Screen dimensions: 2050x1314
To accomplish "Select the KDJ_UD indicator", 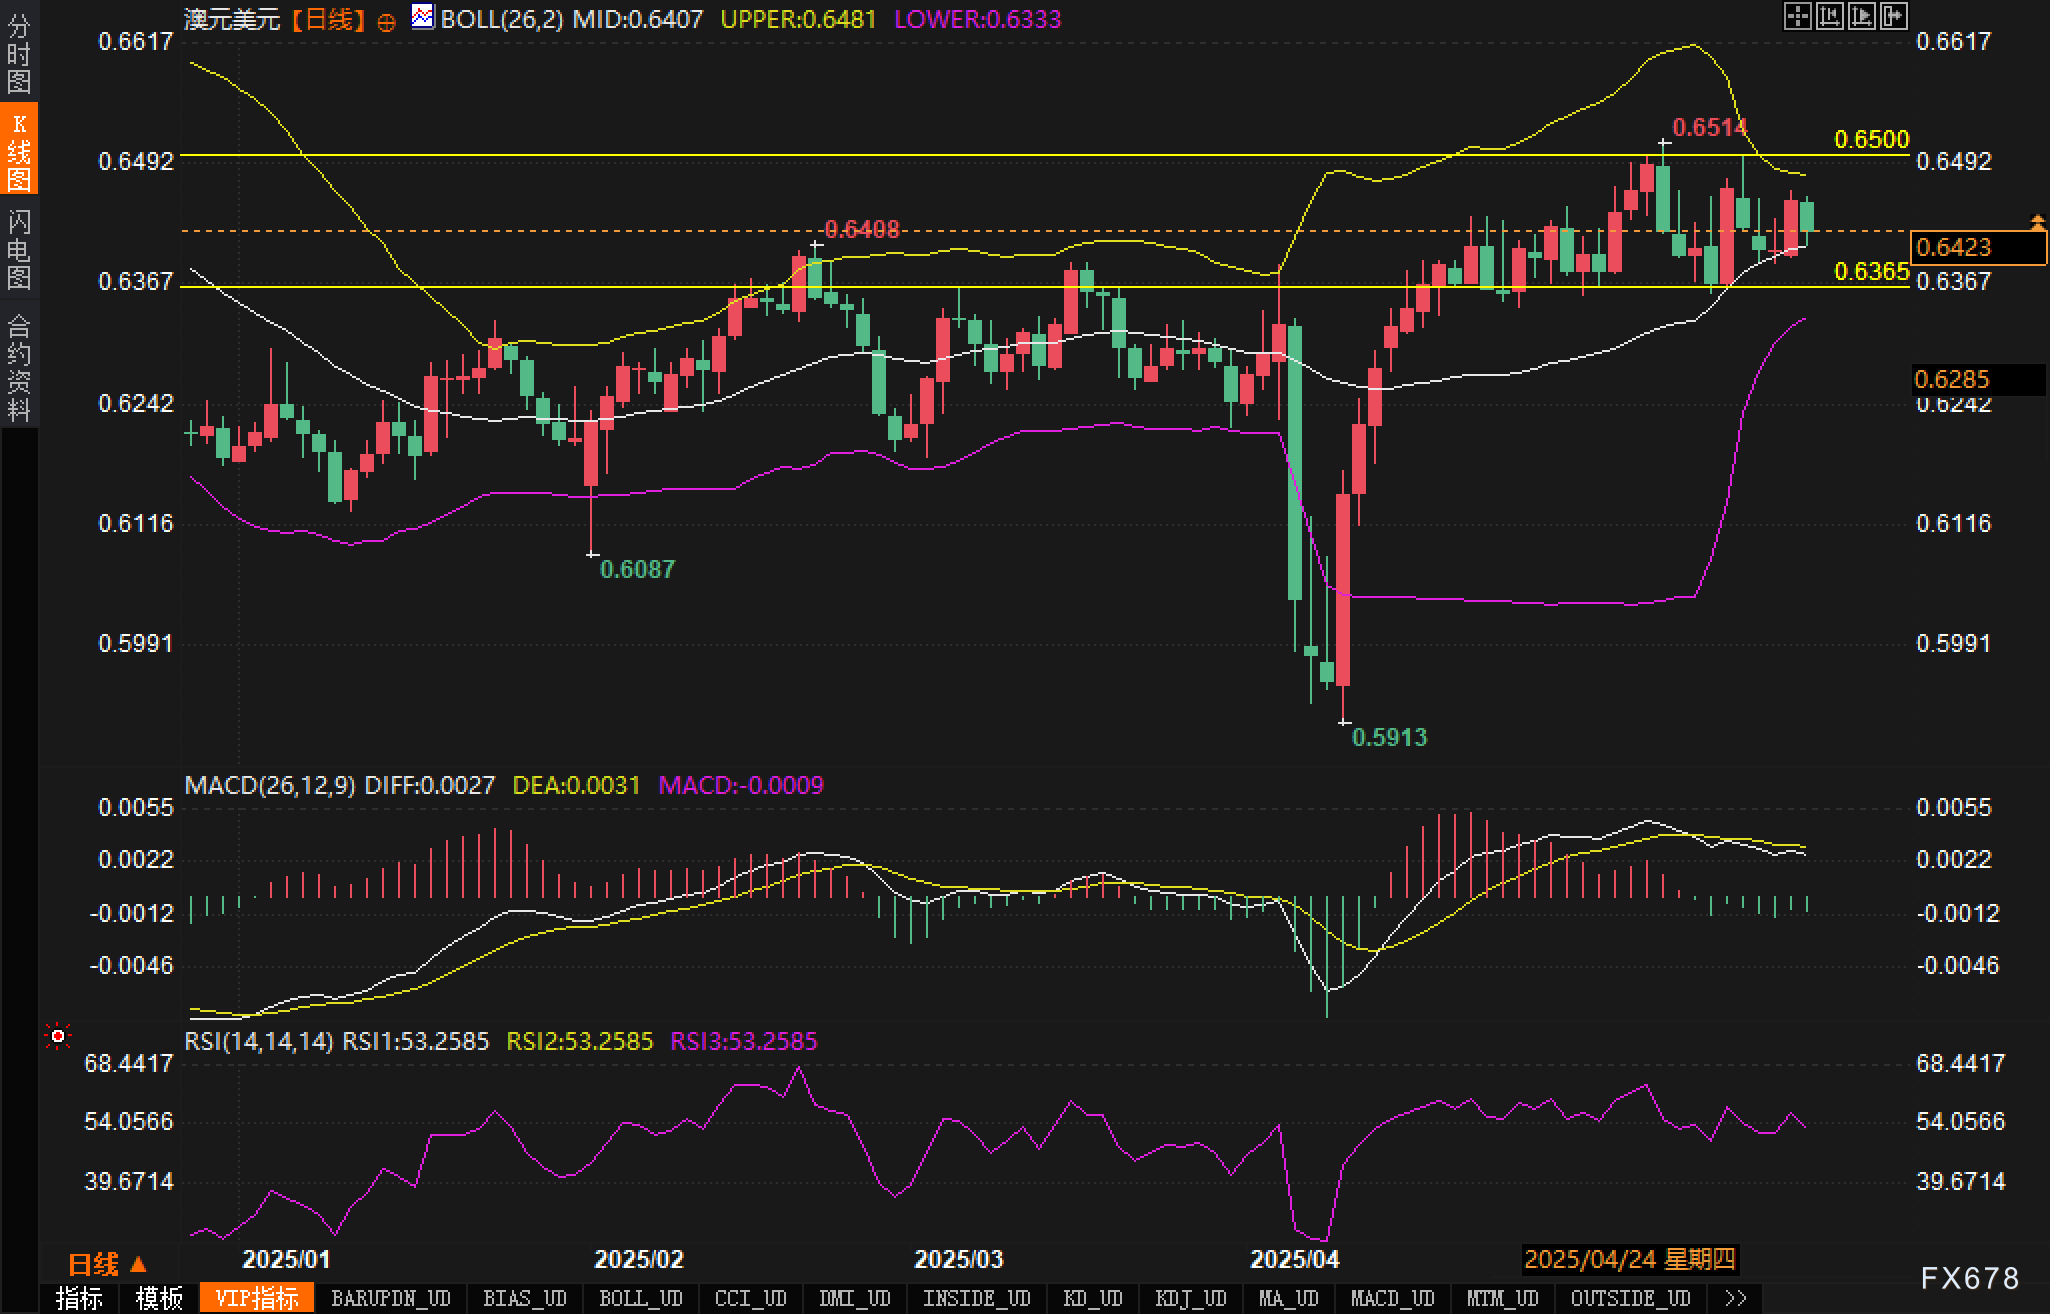I will coord(1190,1298).
